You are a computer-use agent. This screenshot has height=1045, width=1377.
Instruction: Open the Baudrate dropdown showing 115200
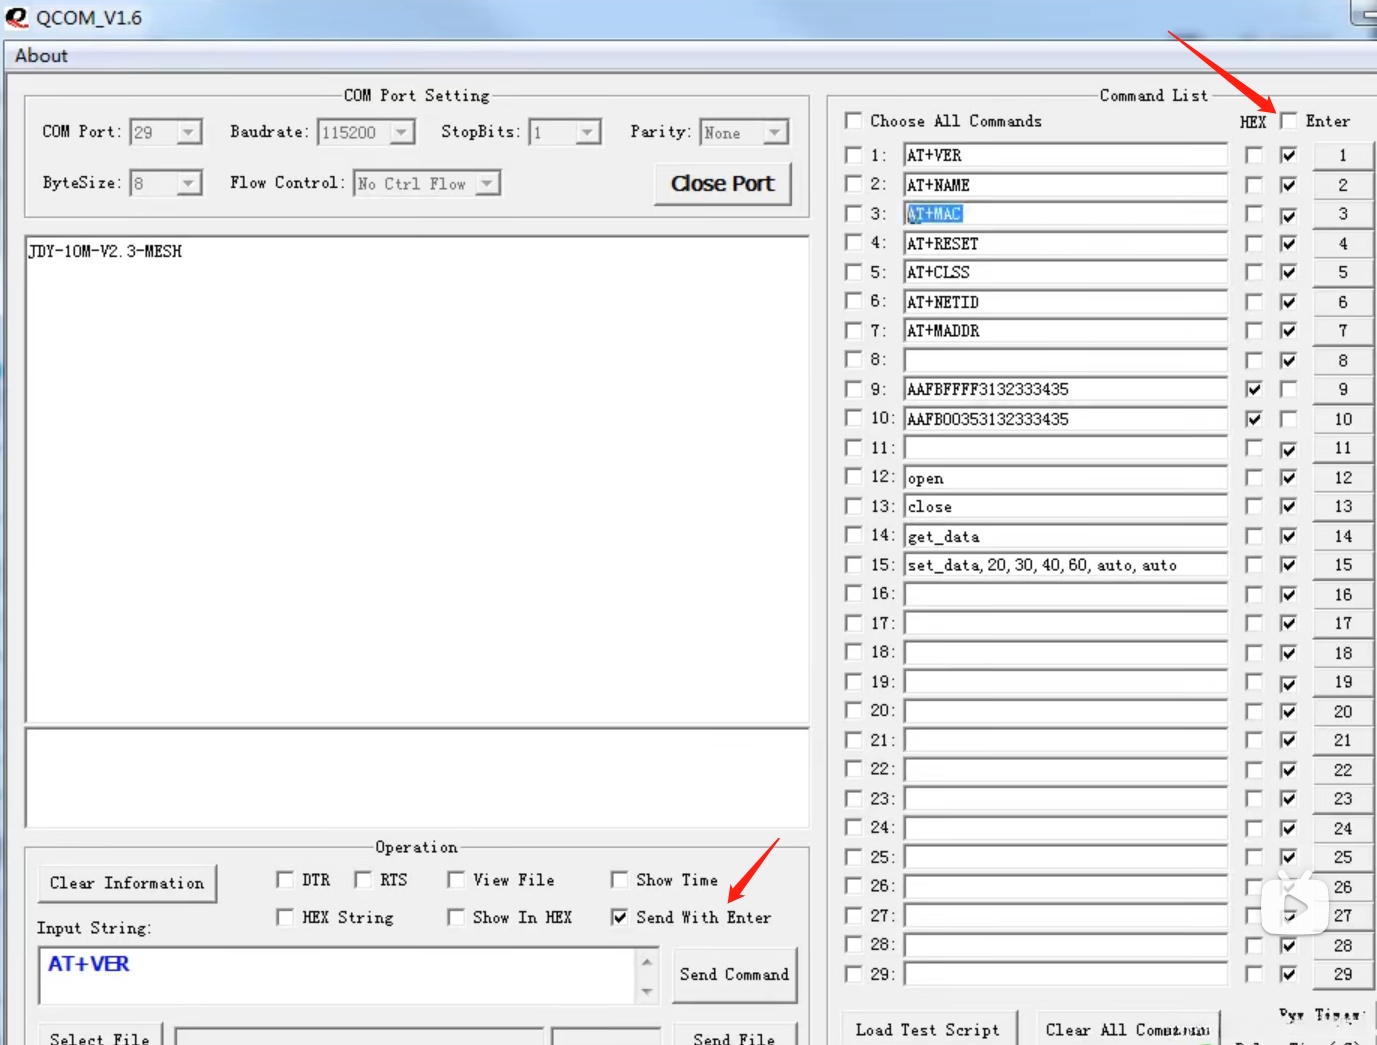click(x=402, y=132)
